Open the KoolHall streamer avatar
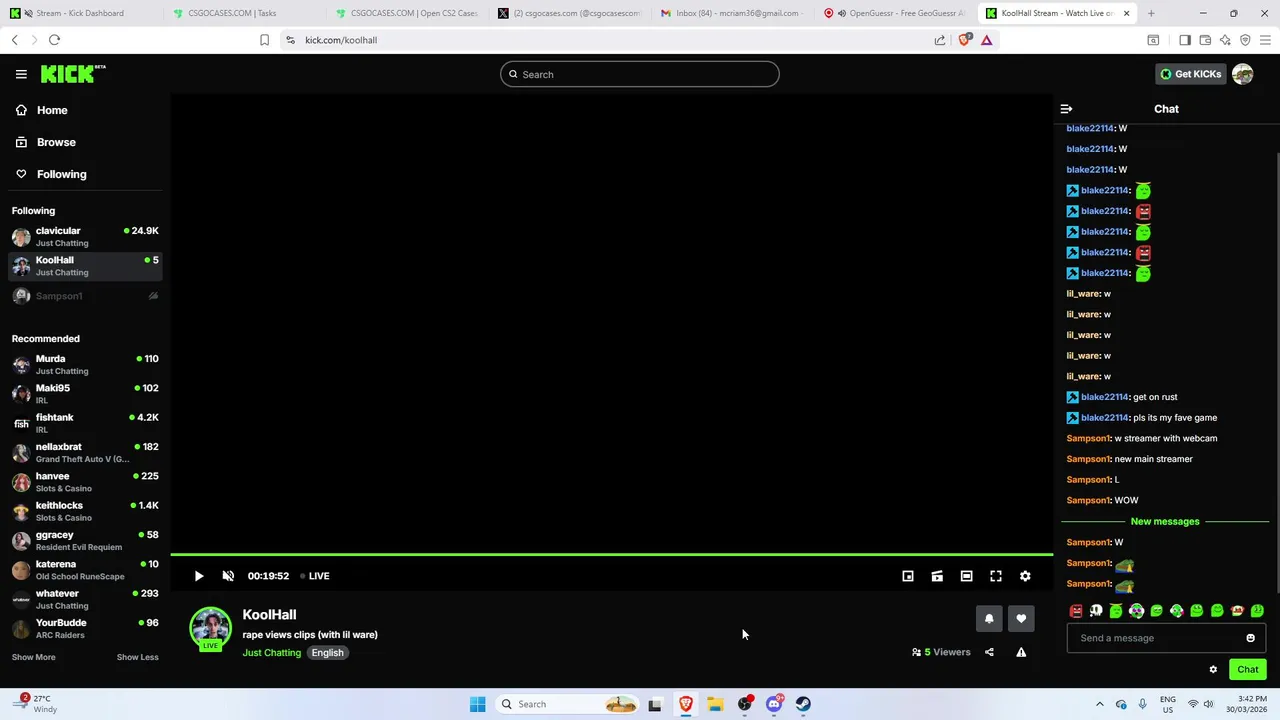The width and height of the screenshot is (1280, 720). point(210,628)
